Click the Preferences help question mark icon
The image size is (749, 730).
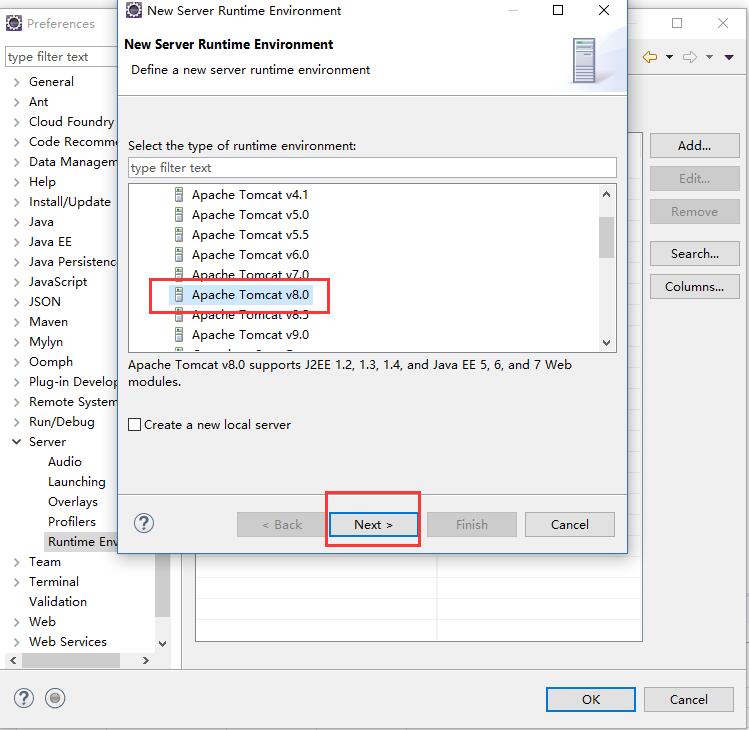pyautogui.click(x=23, y=699)
